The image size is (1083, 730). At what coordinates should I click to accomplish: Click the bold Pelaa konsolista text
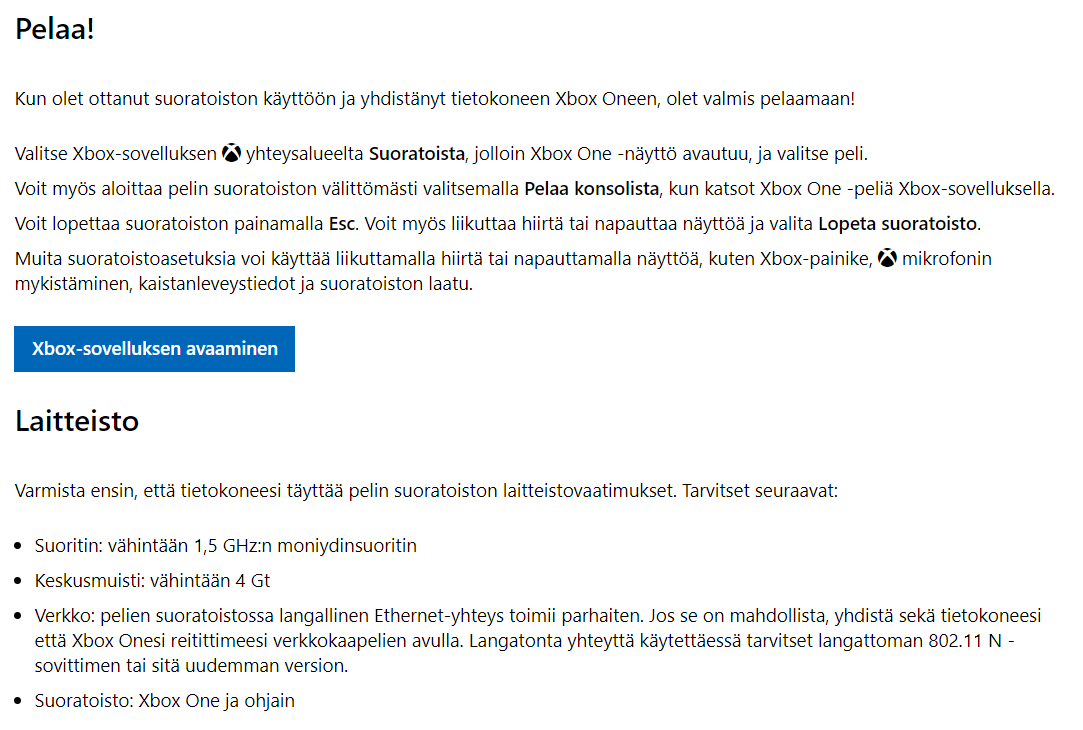pos(591,189)
